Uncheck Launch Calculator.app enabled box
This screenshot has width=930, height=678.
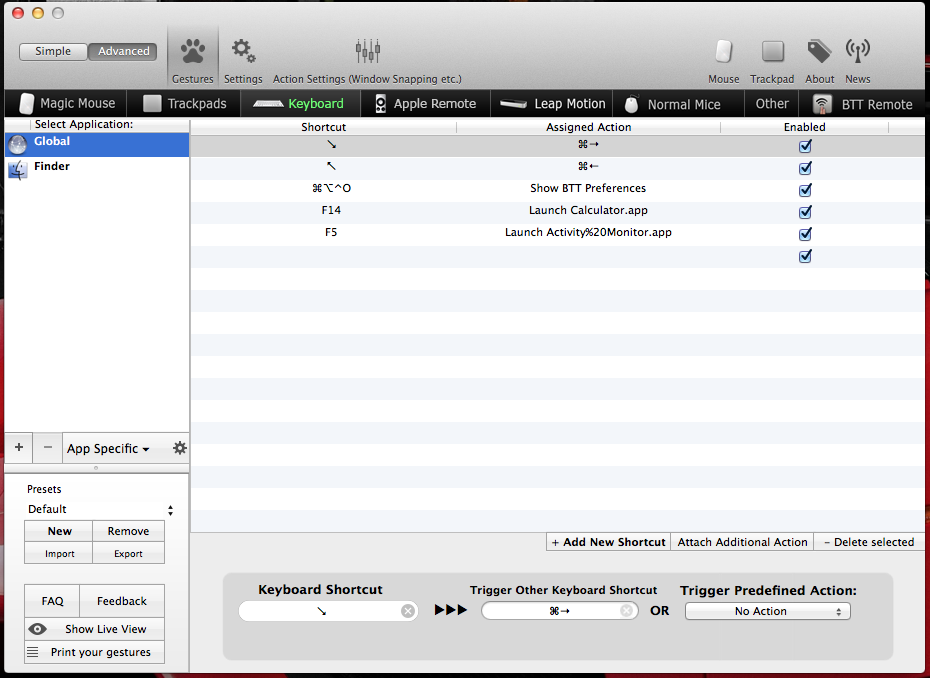805,212
